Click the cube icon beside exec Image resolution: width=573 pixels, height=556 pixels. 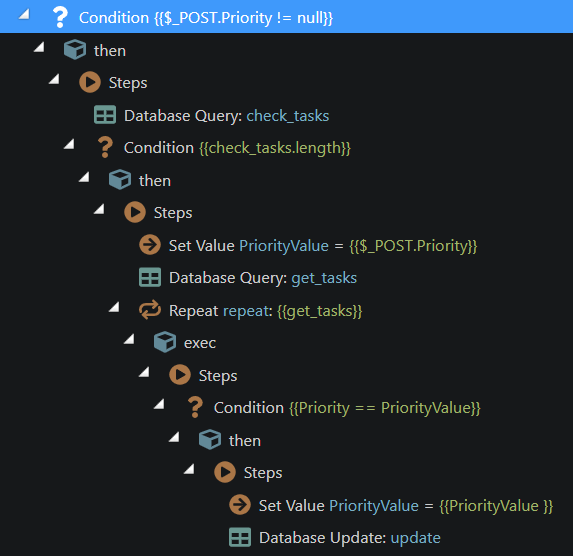[165, 342]
